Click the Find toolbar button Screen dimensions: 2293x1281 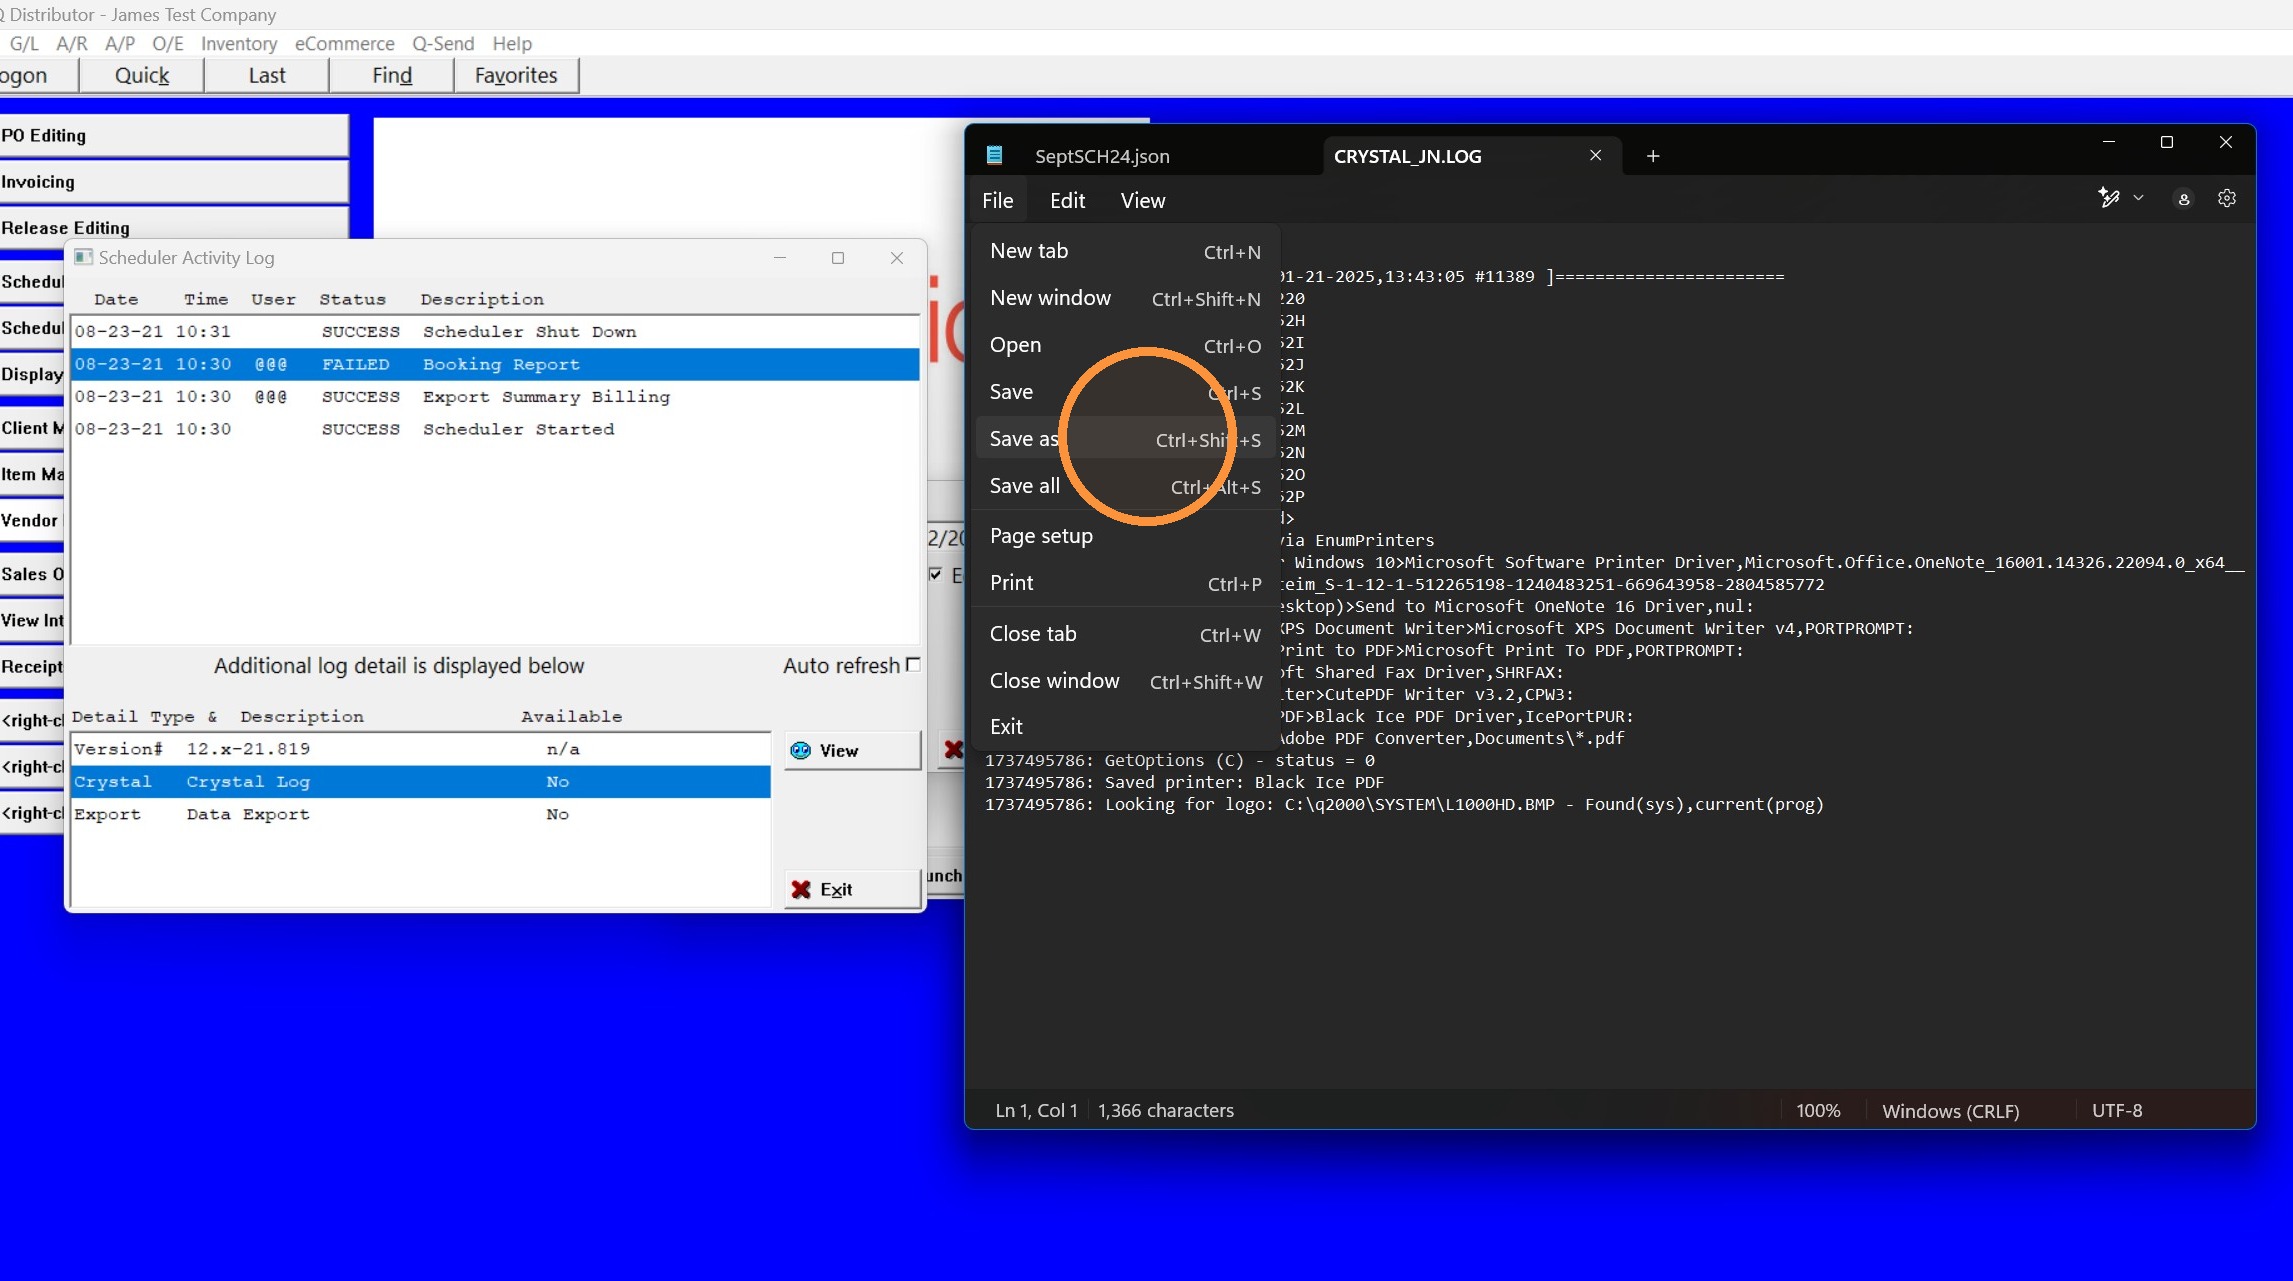click(x=392, y=75)
